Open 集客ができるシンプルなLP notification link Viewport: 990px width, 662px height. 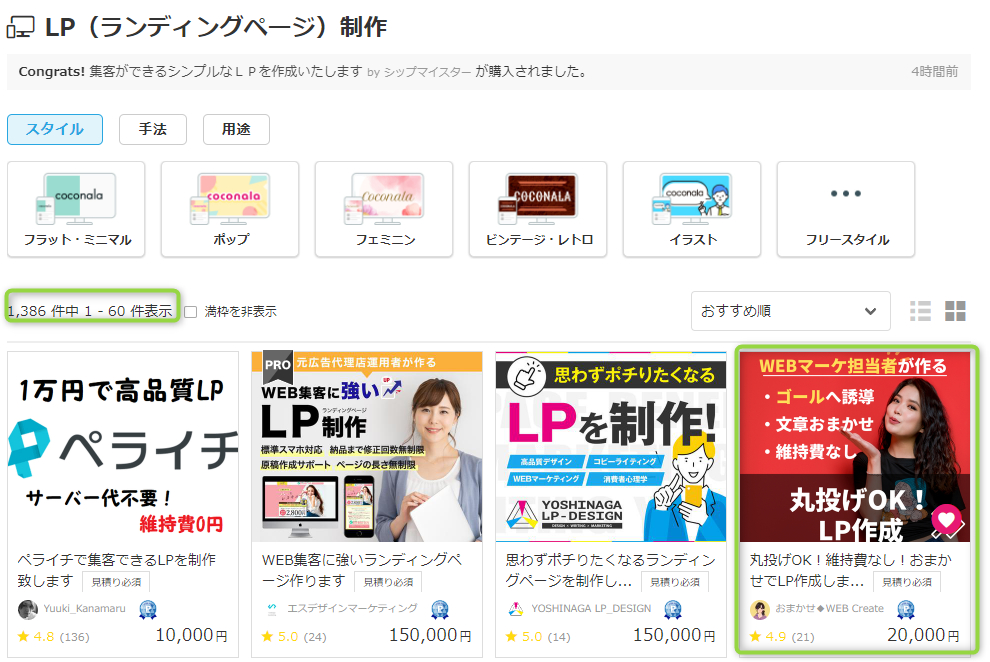pos(226,71)
